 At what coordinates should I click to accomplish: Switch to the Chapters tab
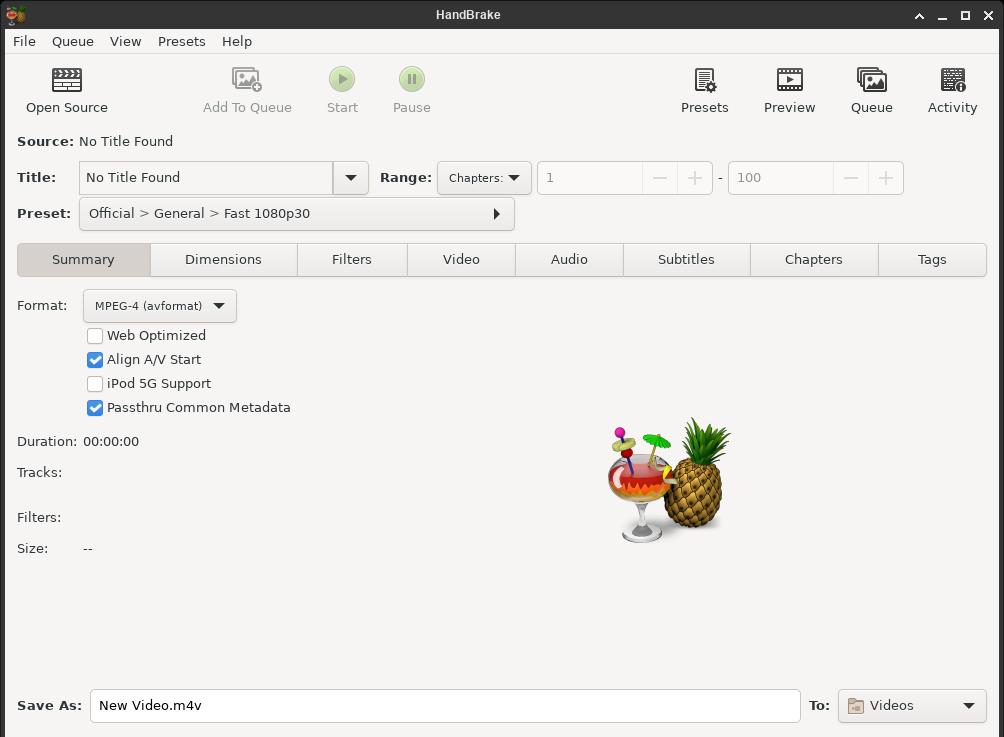pos(814,259)
